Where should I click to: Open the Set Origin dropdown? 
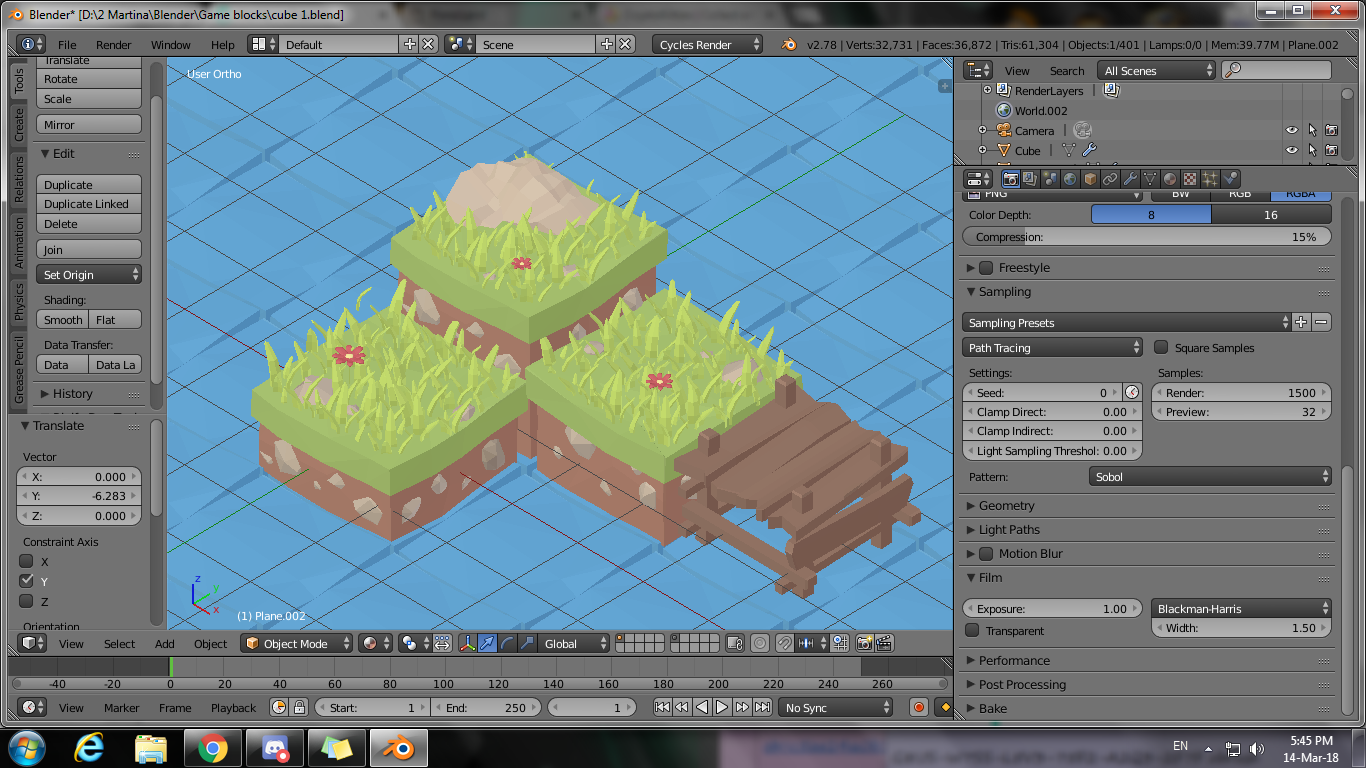89,274
